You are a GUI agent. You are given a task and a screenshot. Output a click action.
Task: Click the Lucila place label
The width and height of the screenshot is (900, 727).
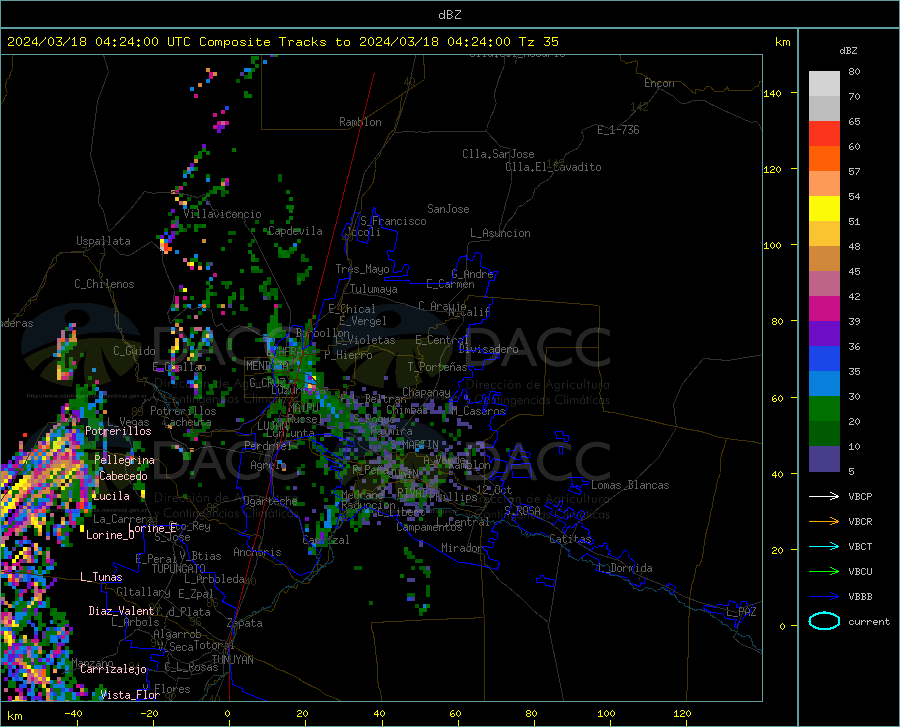(x=111, y=496)
